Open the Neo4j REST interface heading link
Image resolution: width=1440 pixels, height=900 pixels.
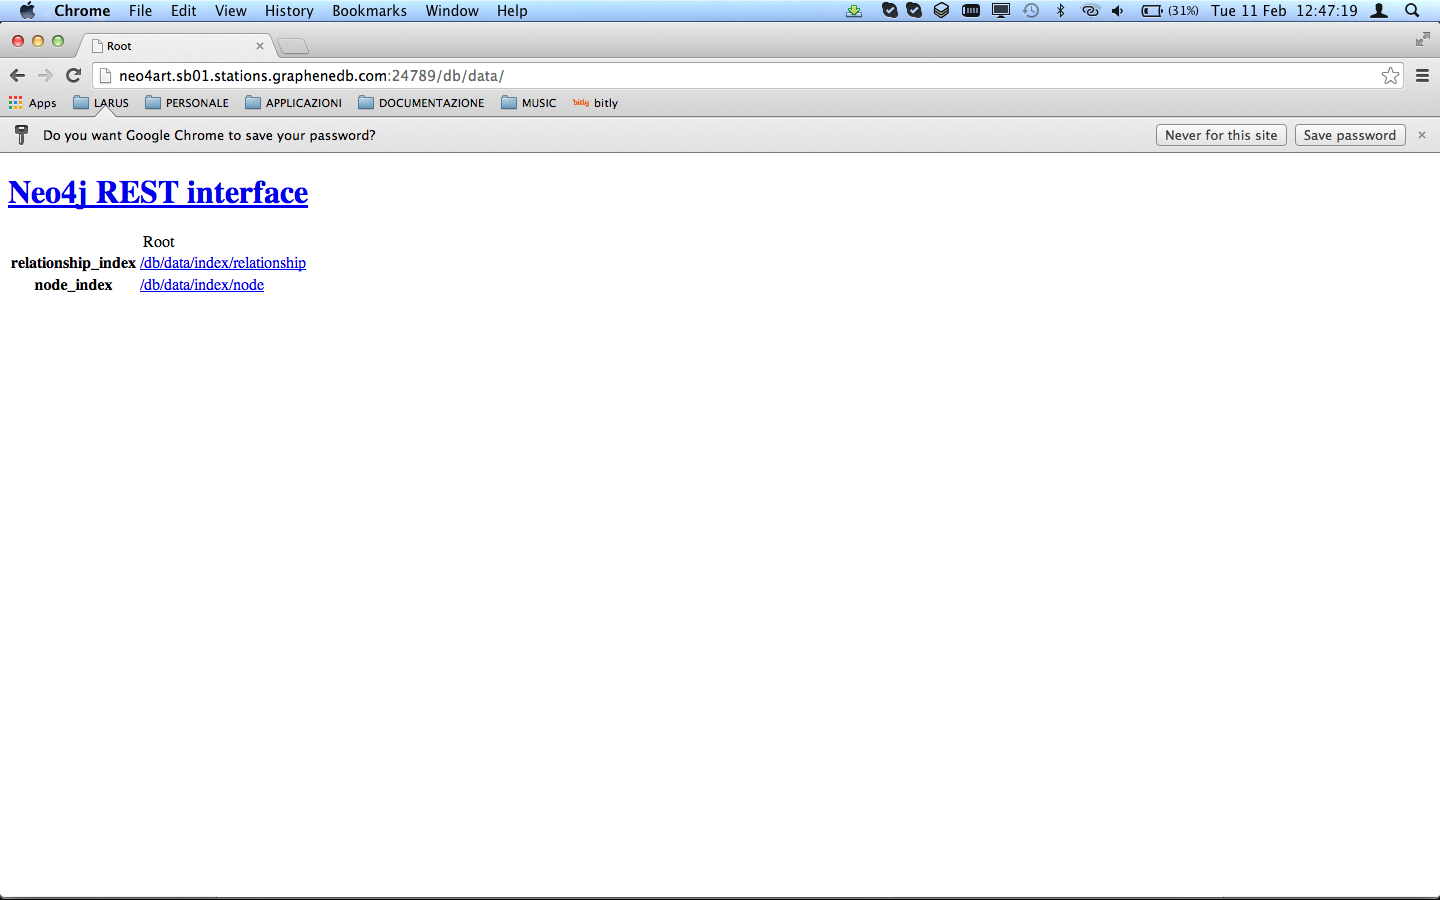[x=158, y=192]
